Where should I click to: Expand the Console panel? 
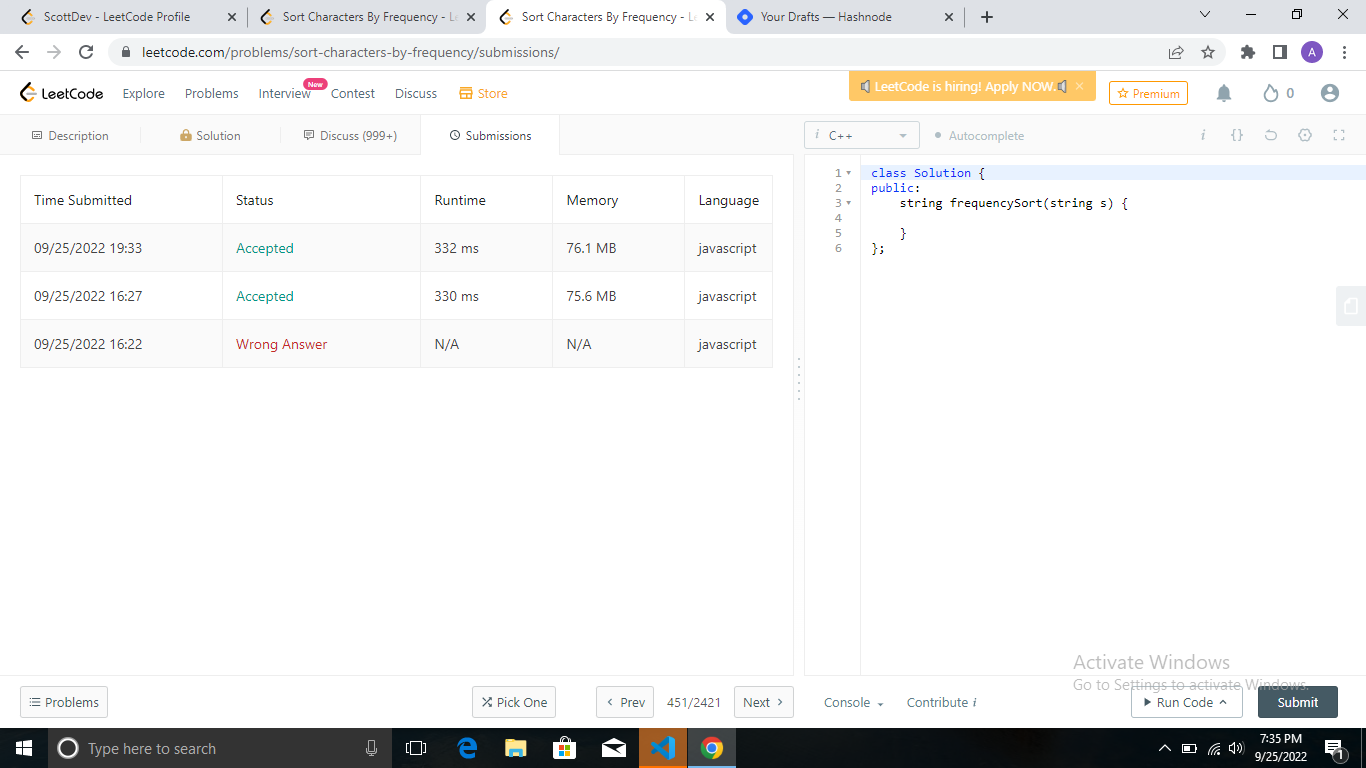pos(854,703)
